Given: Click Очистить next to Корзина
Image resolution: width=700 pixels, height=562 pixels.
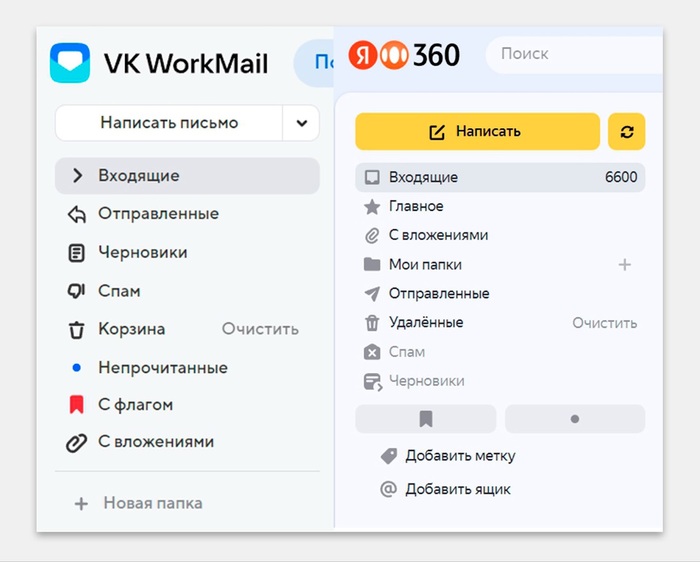Looking at the screenshot, I should [x=260, y=329].
